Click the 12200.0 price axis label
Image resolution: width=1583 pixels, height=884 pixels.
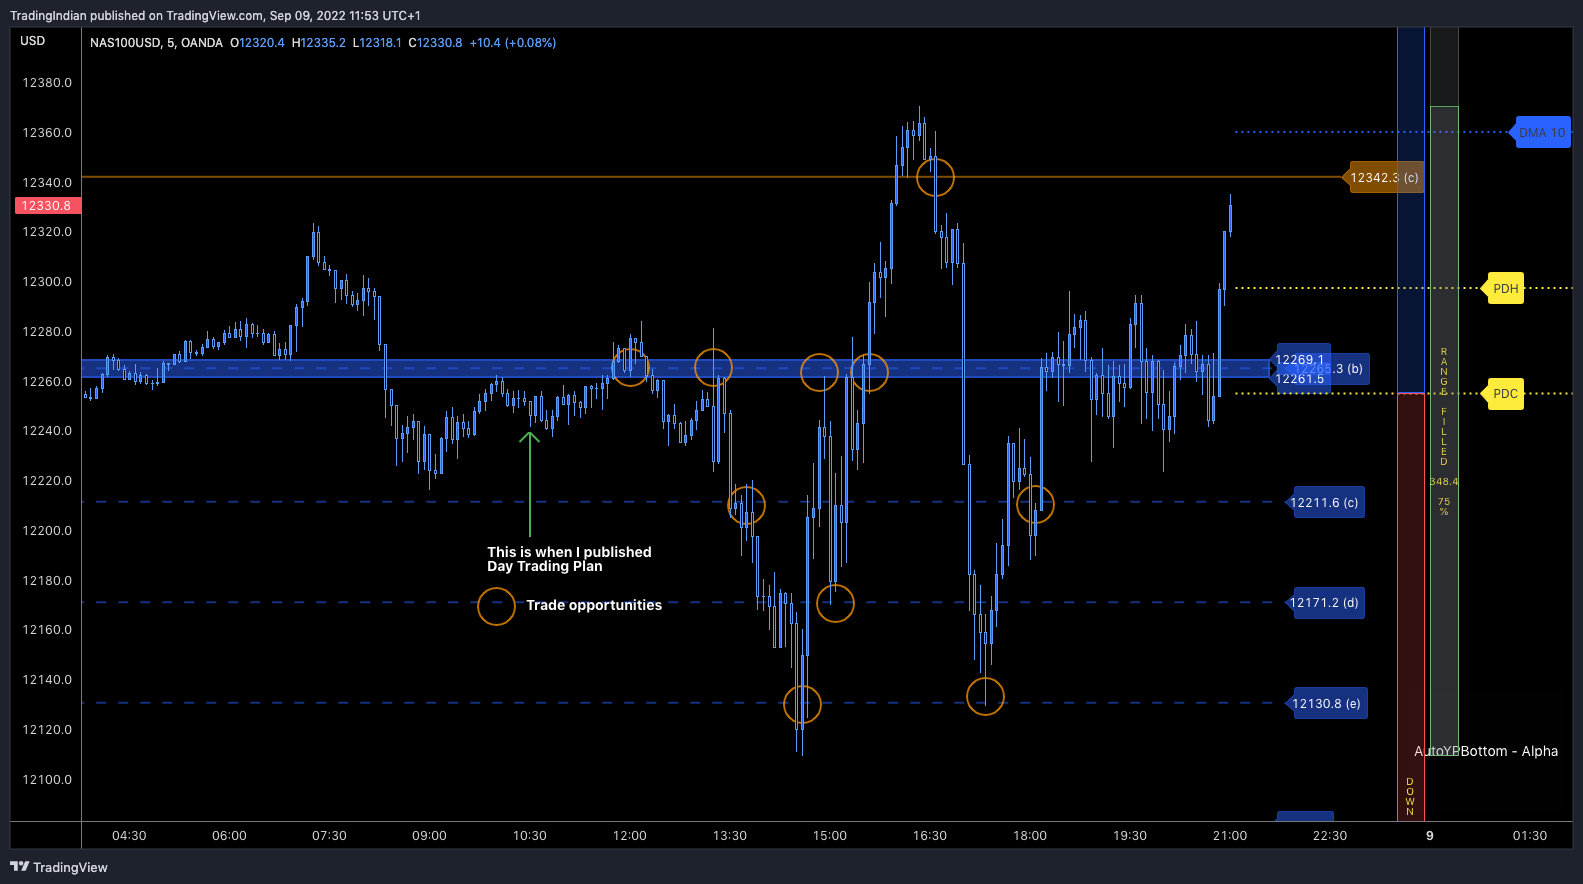[x=47, y=530]
